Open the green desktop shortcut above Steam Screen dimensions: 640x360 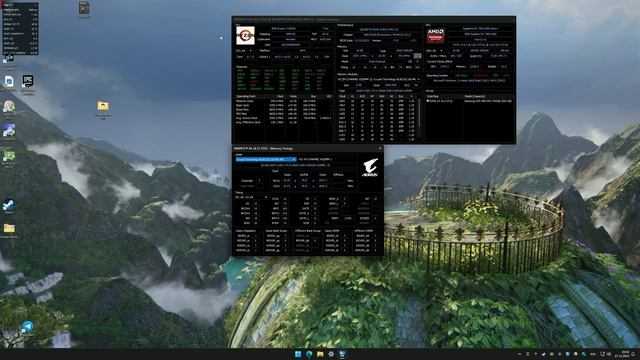[9, 156]
